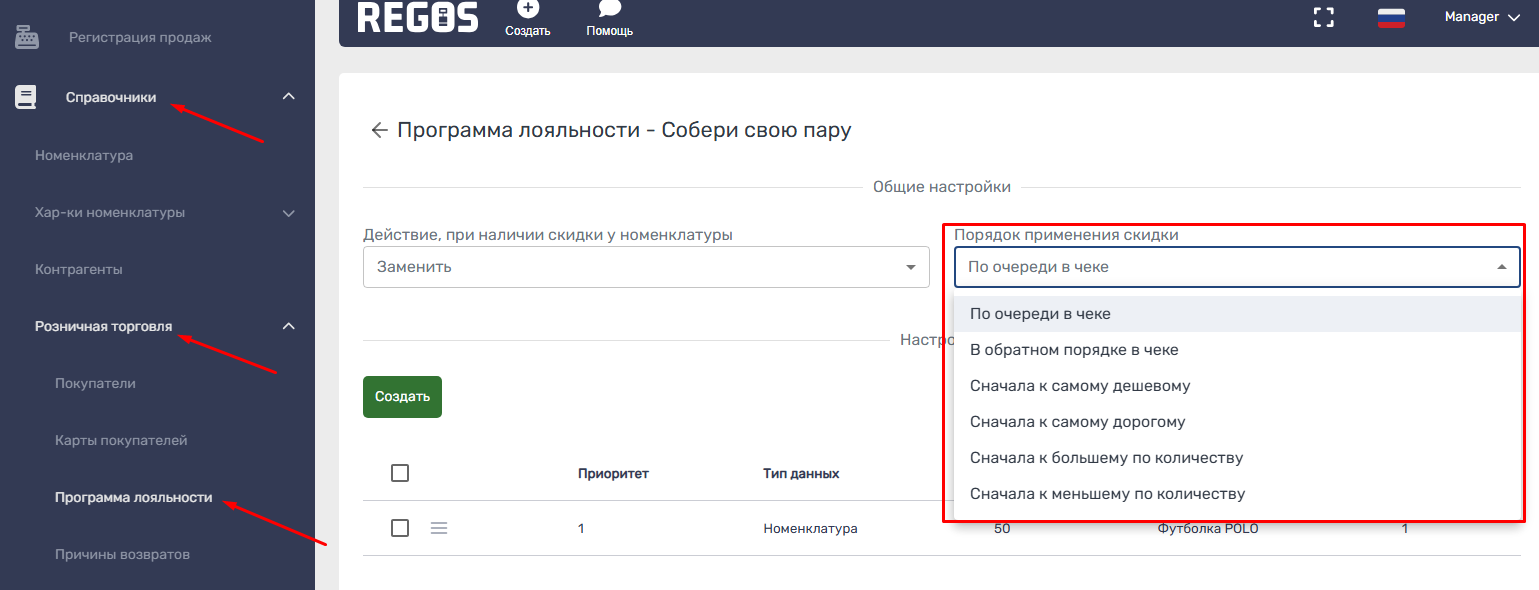Click the Создать plus icon in header

(x=527, y=9)
